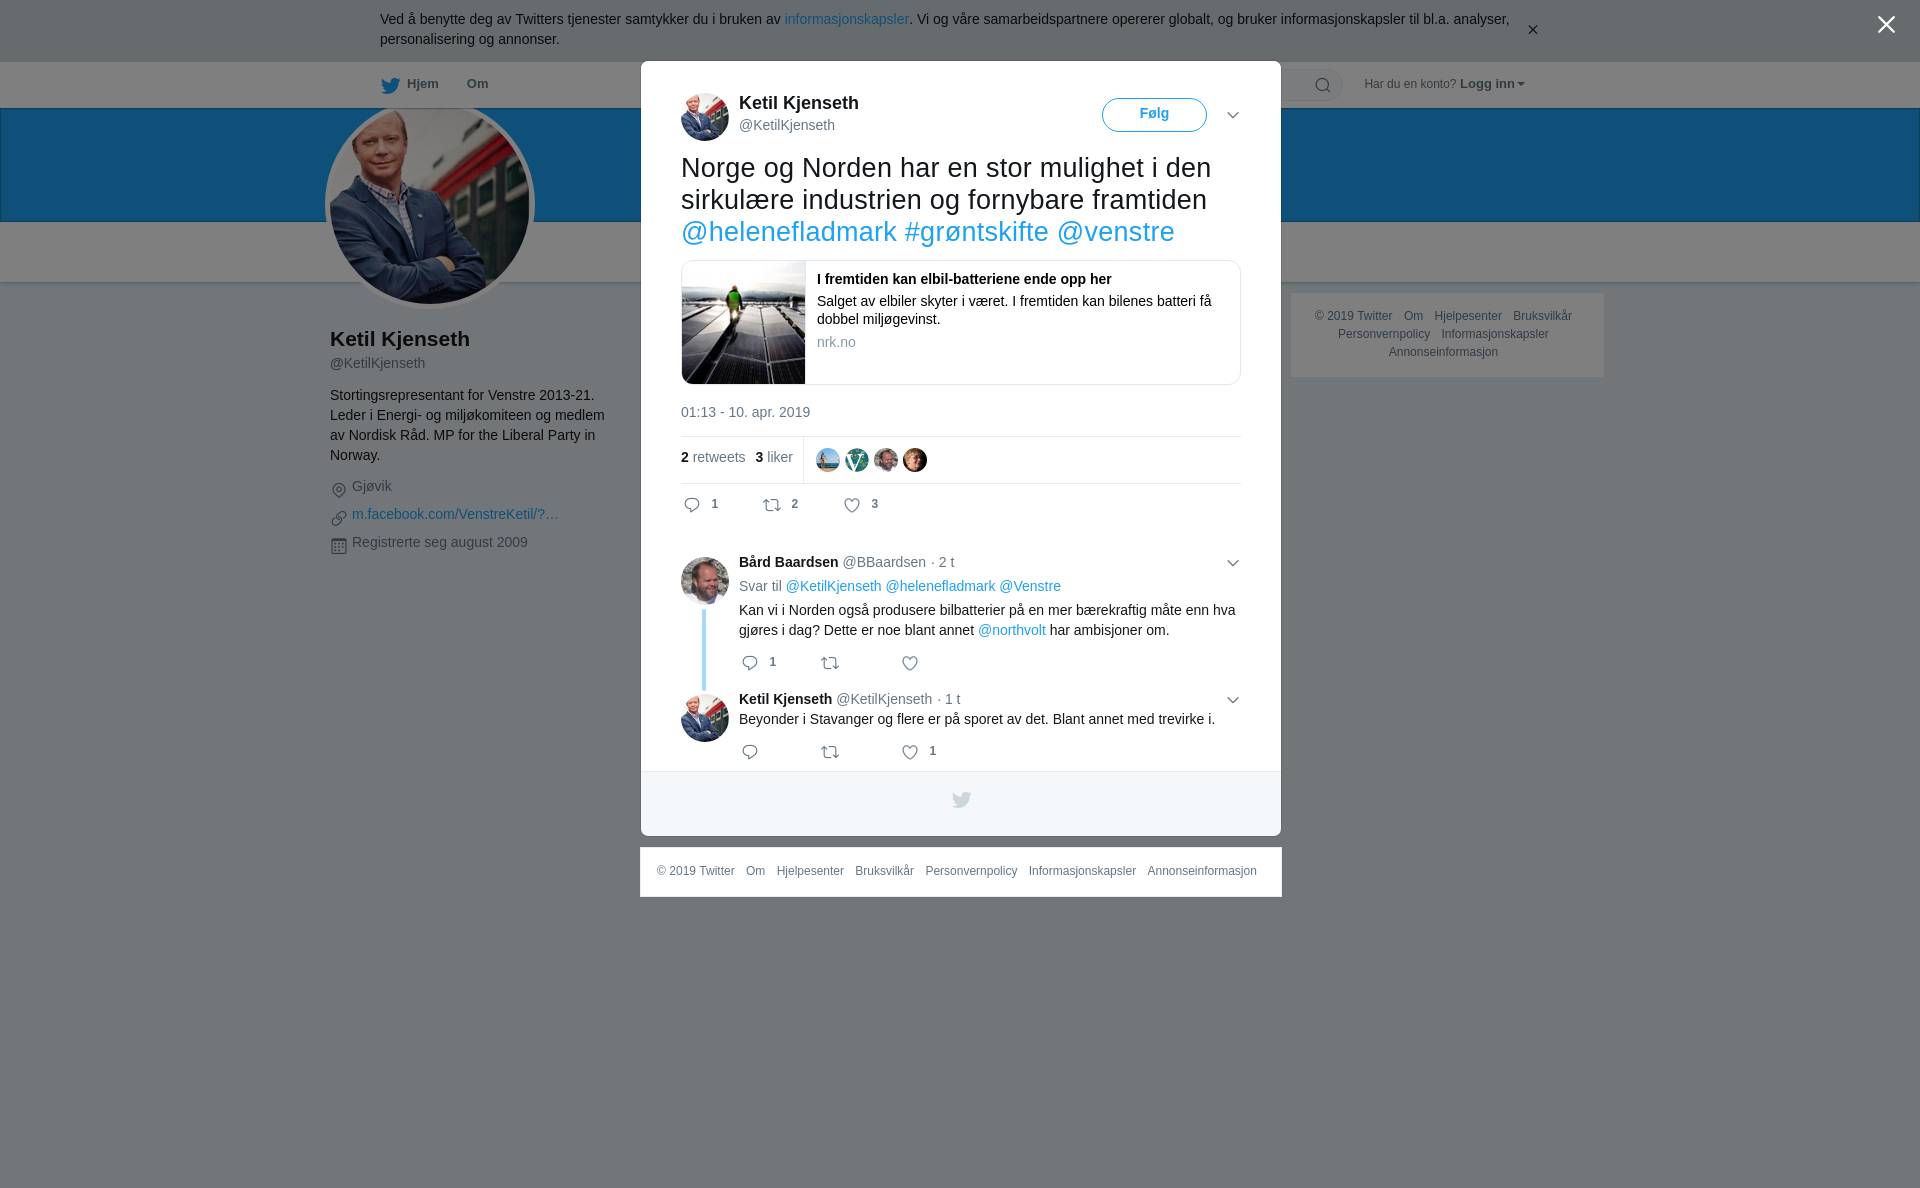This screenshot has width=1920, height=1188.
Task: Open the more options chevron beside Følg
Action: [x=1233, y=115]
